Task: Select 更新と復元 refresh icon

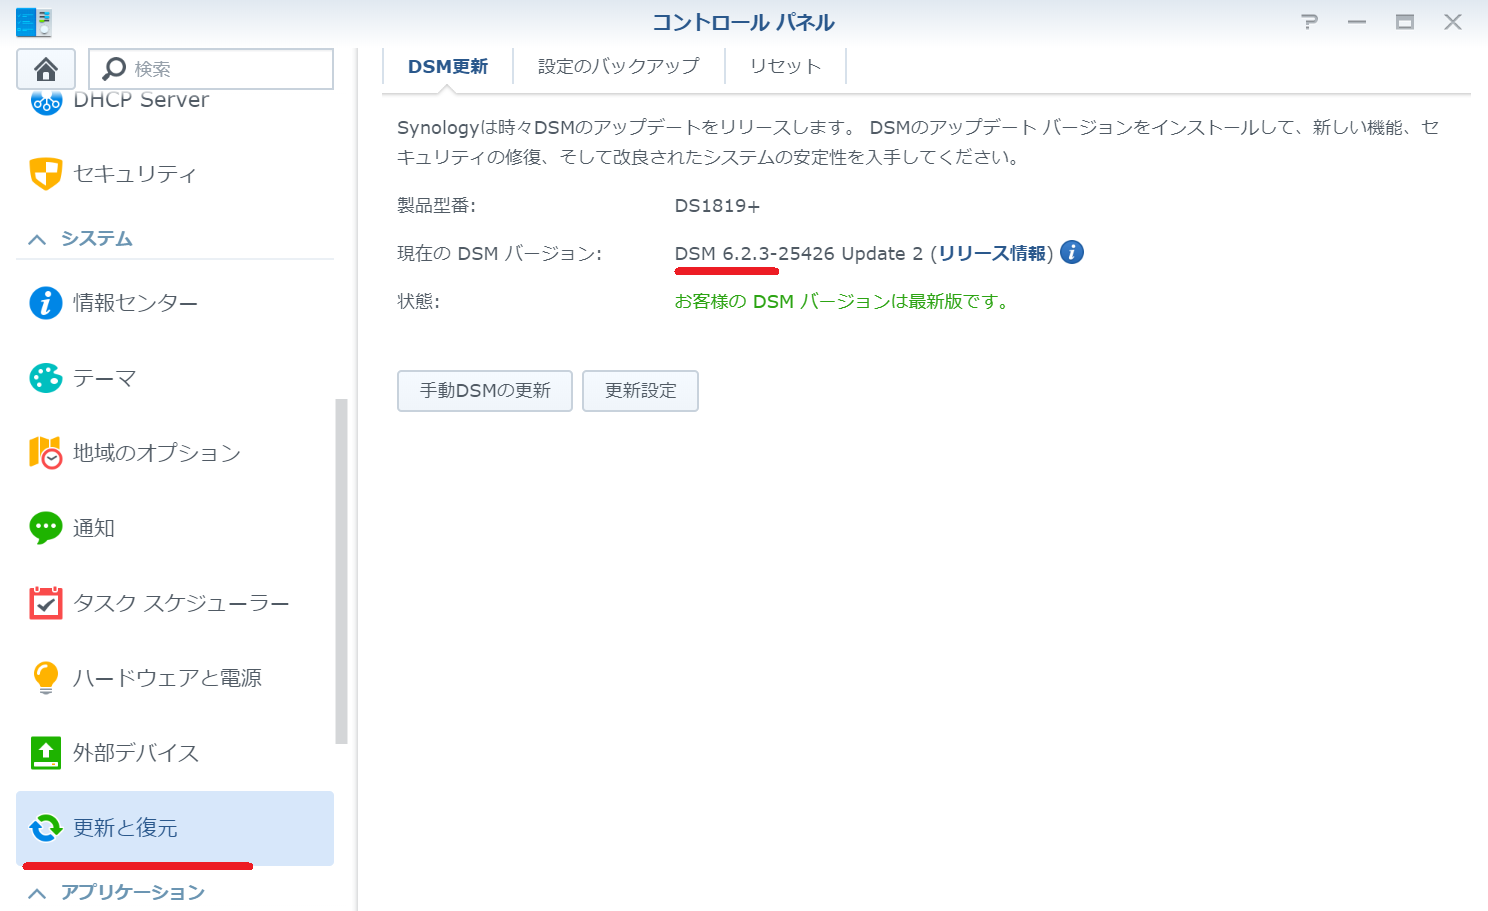Action: point(46,828)
